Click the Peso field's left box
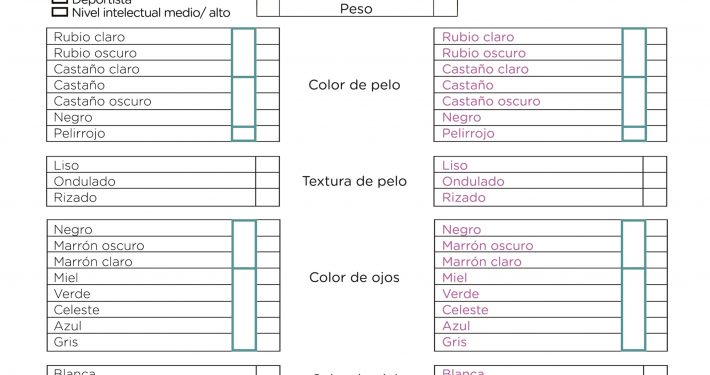Viewport: 710px width, 375px height. coord(268,8)
